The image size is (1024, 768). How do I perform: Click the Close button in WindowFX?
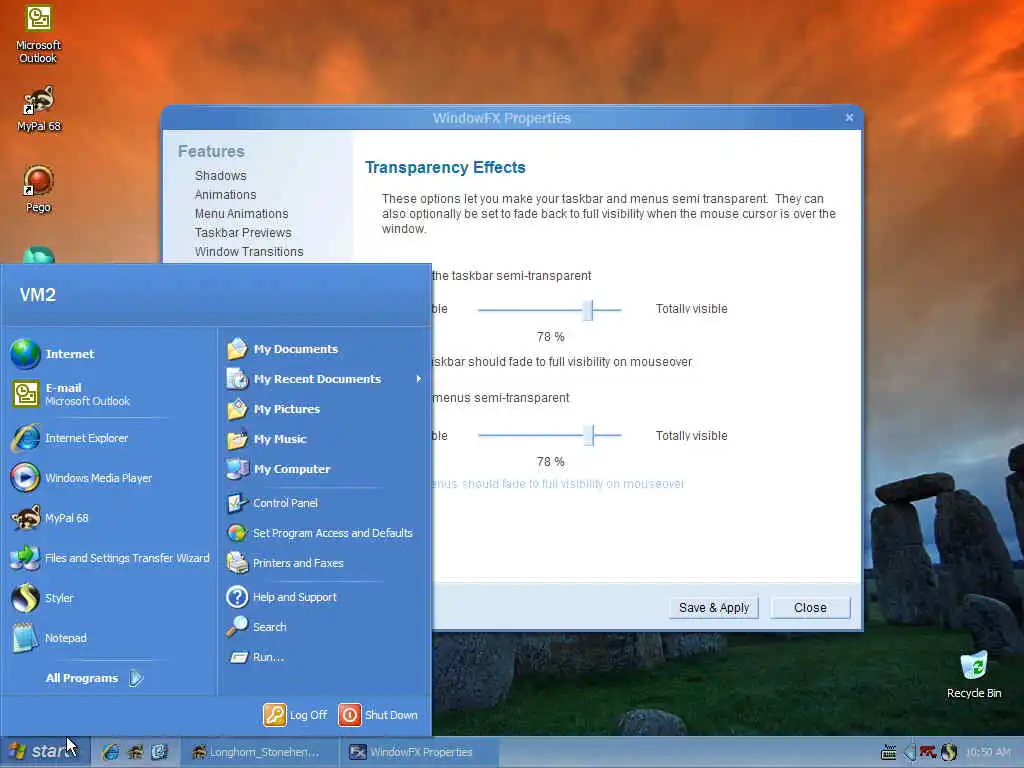click(x=810, y=607)
